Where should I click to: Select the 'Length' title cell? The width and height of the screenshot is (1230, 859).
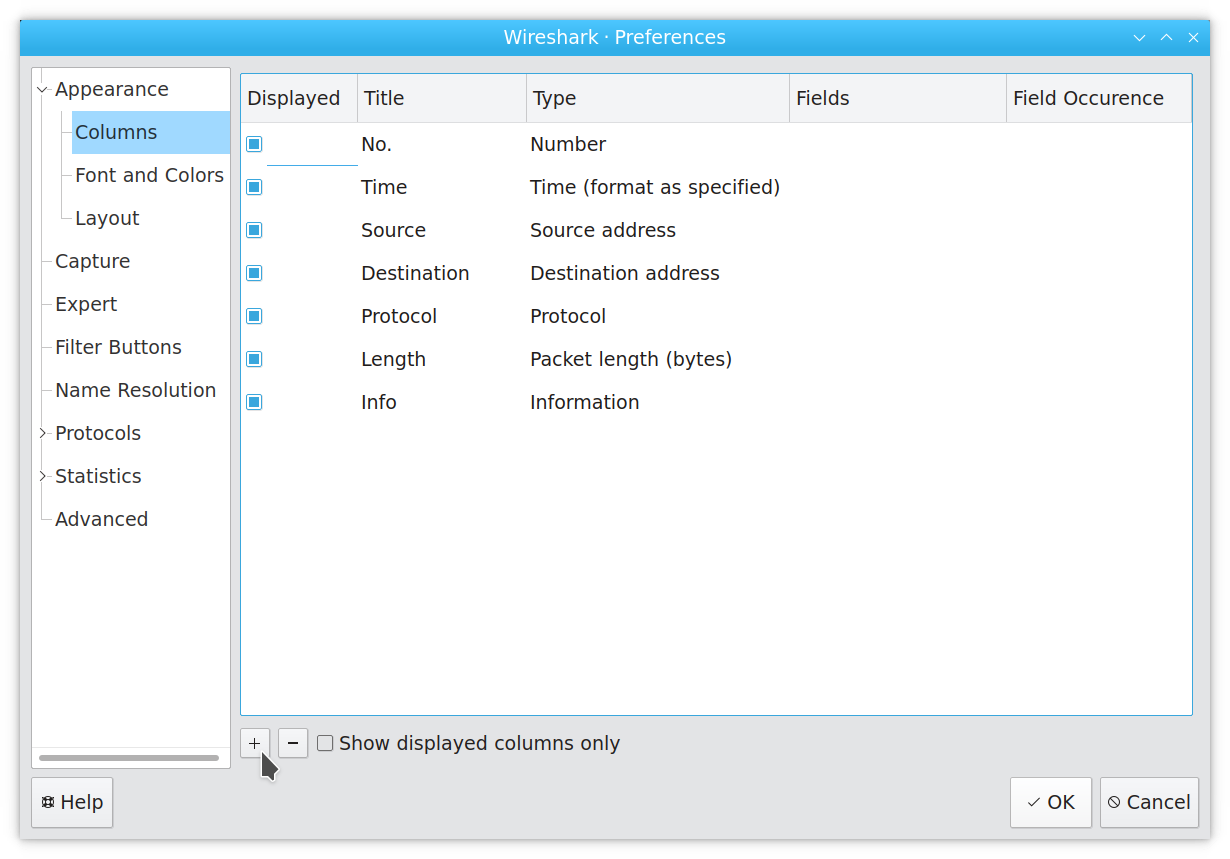(x=442, y=359)
